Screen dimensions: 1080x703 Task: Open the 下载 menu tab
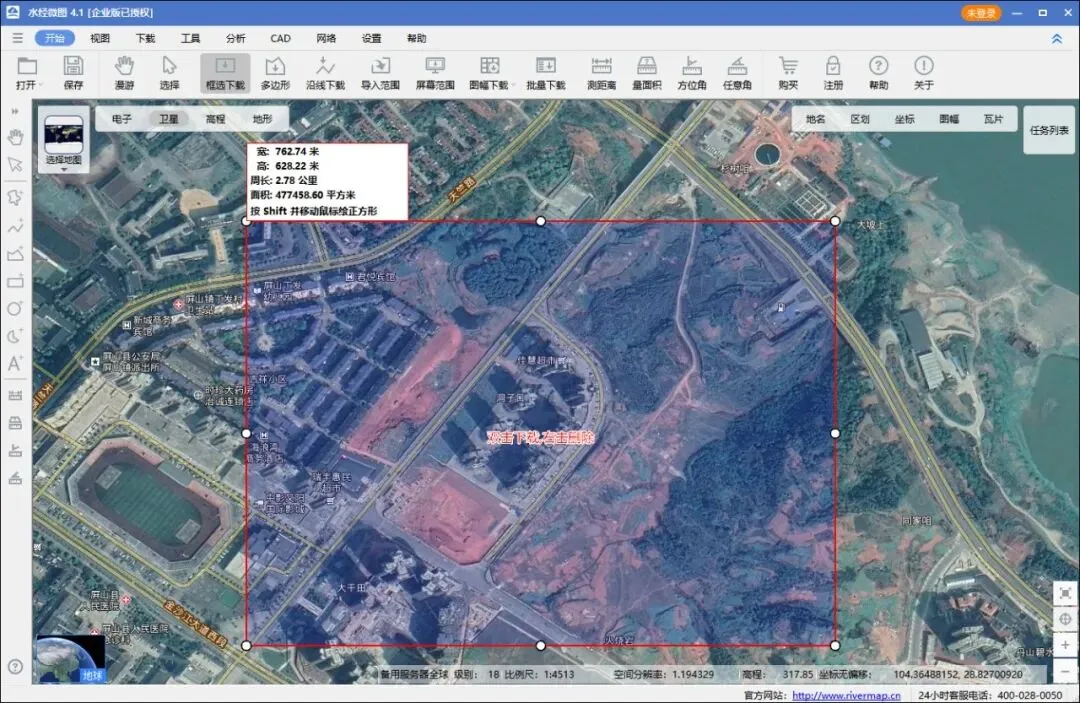click(x=145, y=38)
